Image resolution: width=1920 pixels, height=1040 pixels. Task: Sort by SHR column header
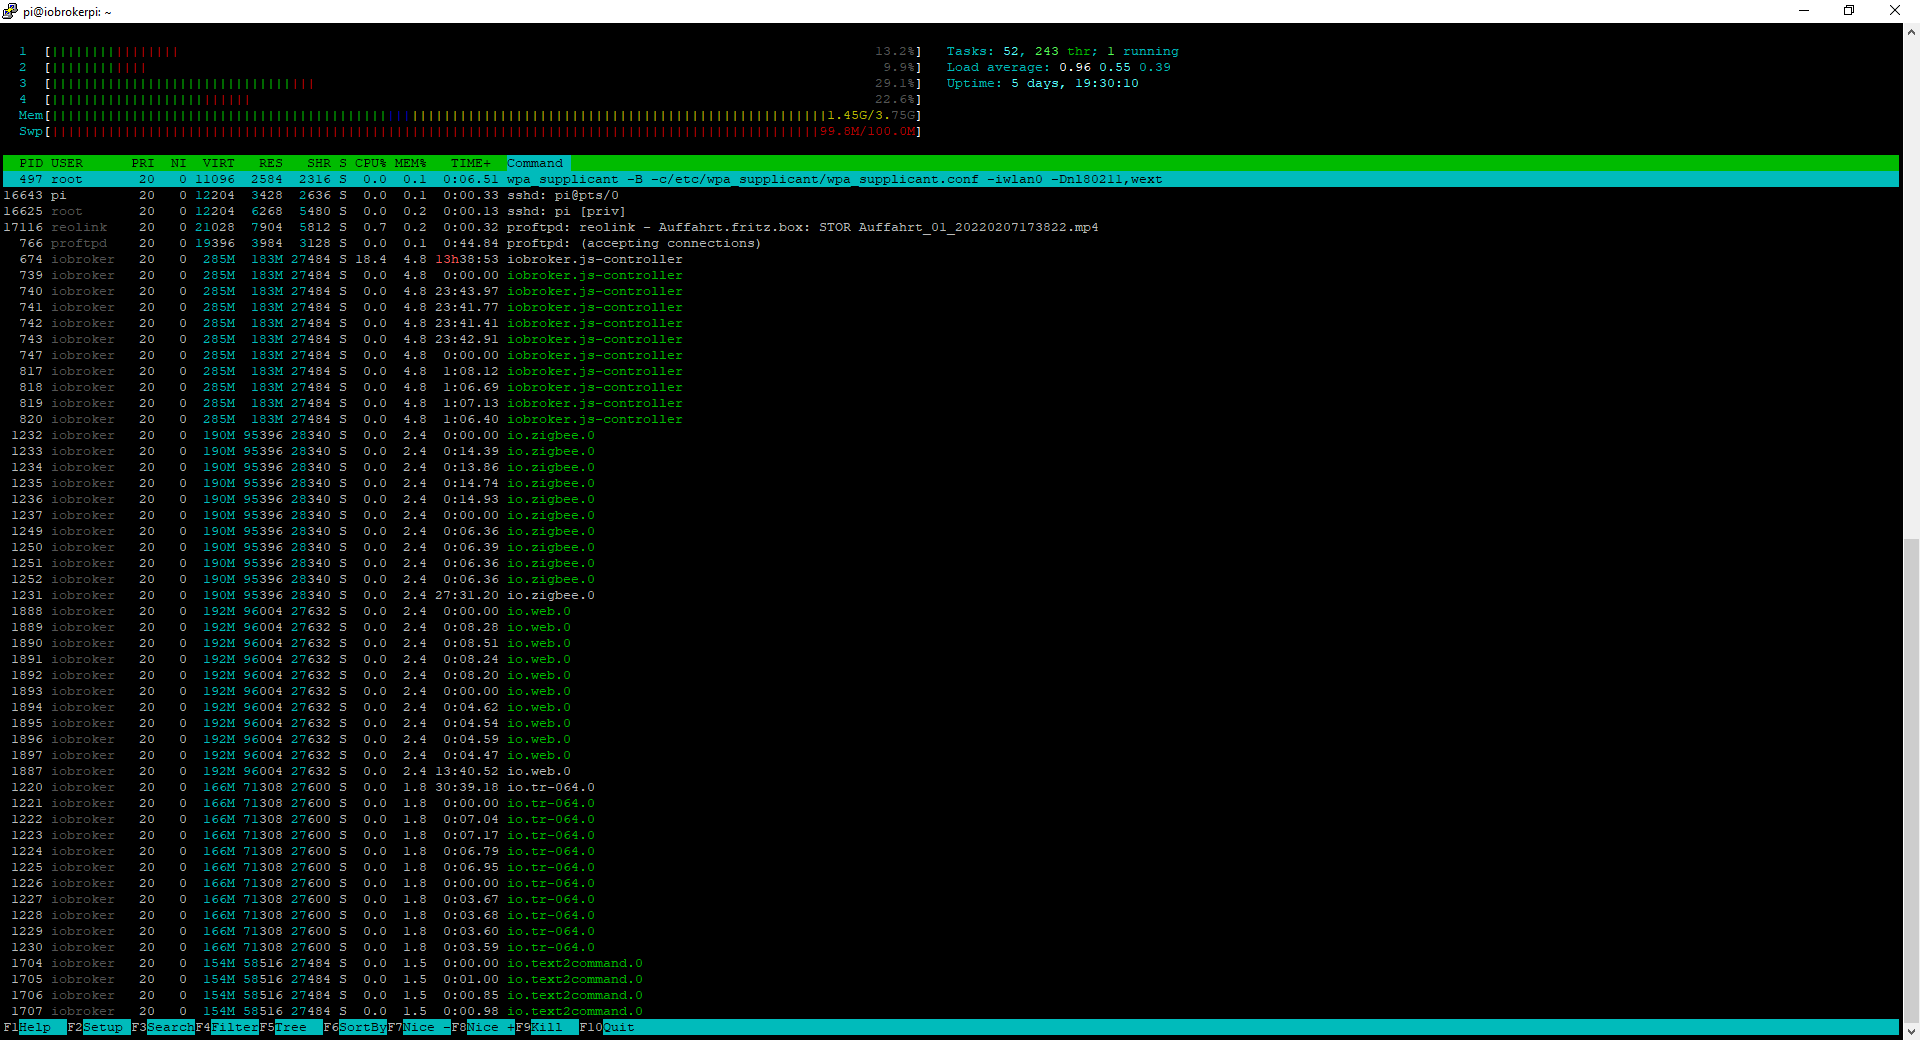pos(318,163)
